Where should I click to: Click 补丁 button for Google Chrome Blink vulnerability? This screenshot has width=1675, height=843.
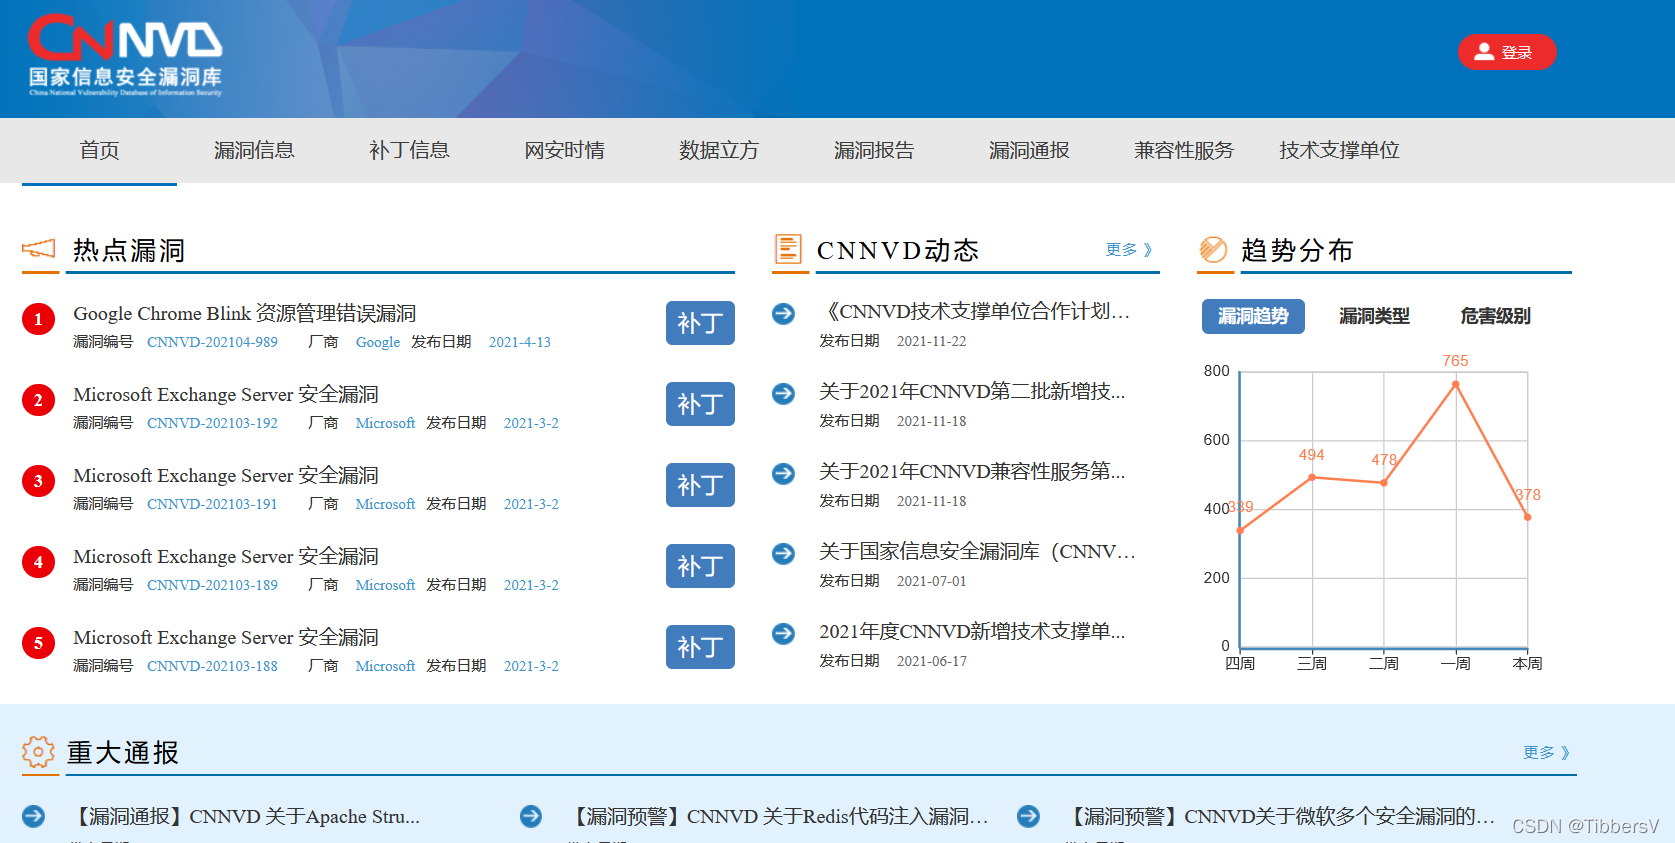(700, 323)
